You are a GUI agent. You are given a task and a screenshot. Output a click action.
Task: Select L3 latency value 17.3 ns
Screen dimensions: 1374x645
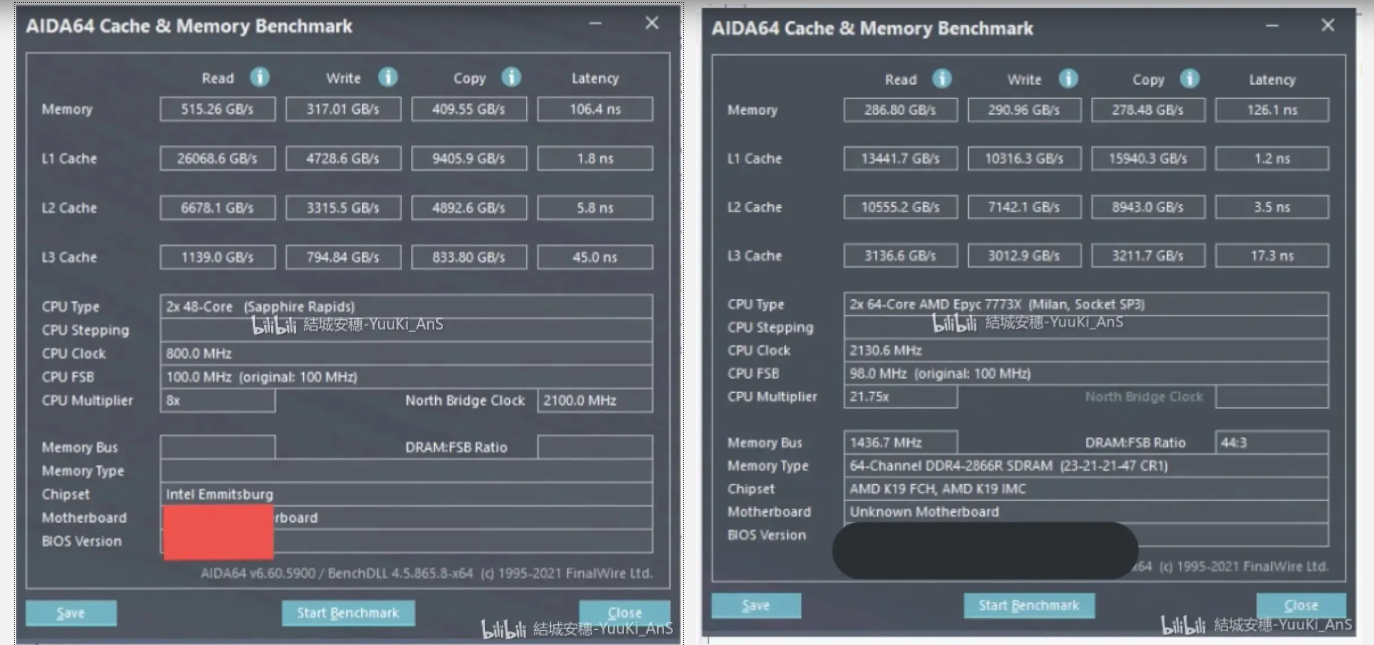[x=1272, y=255]
